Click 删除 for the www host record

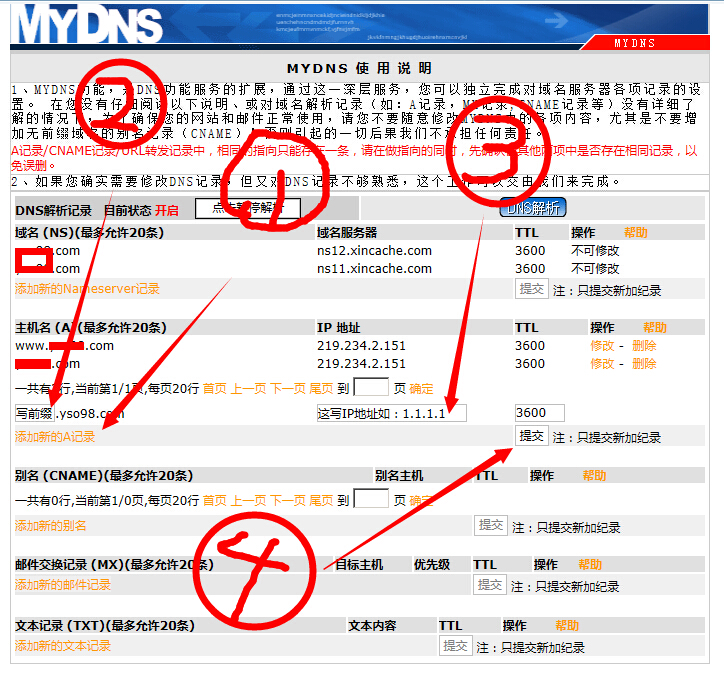point(644,346)
